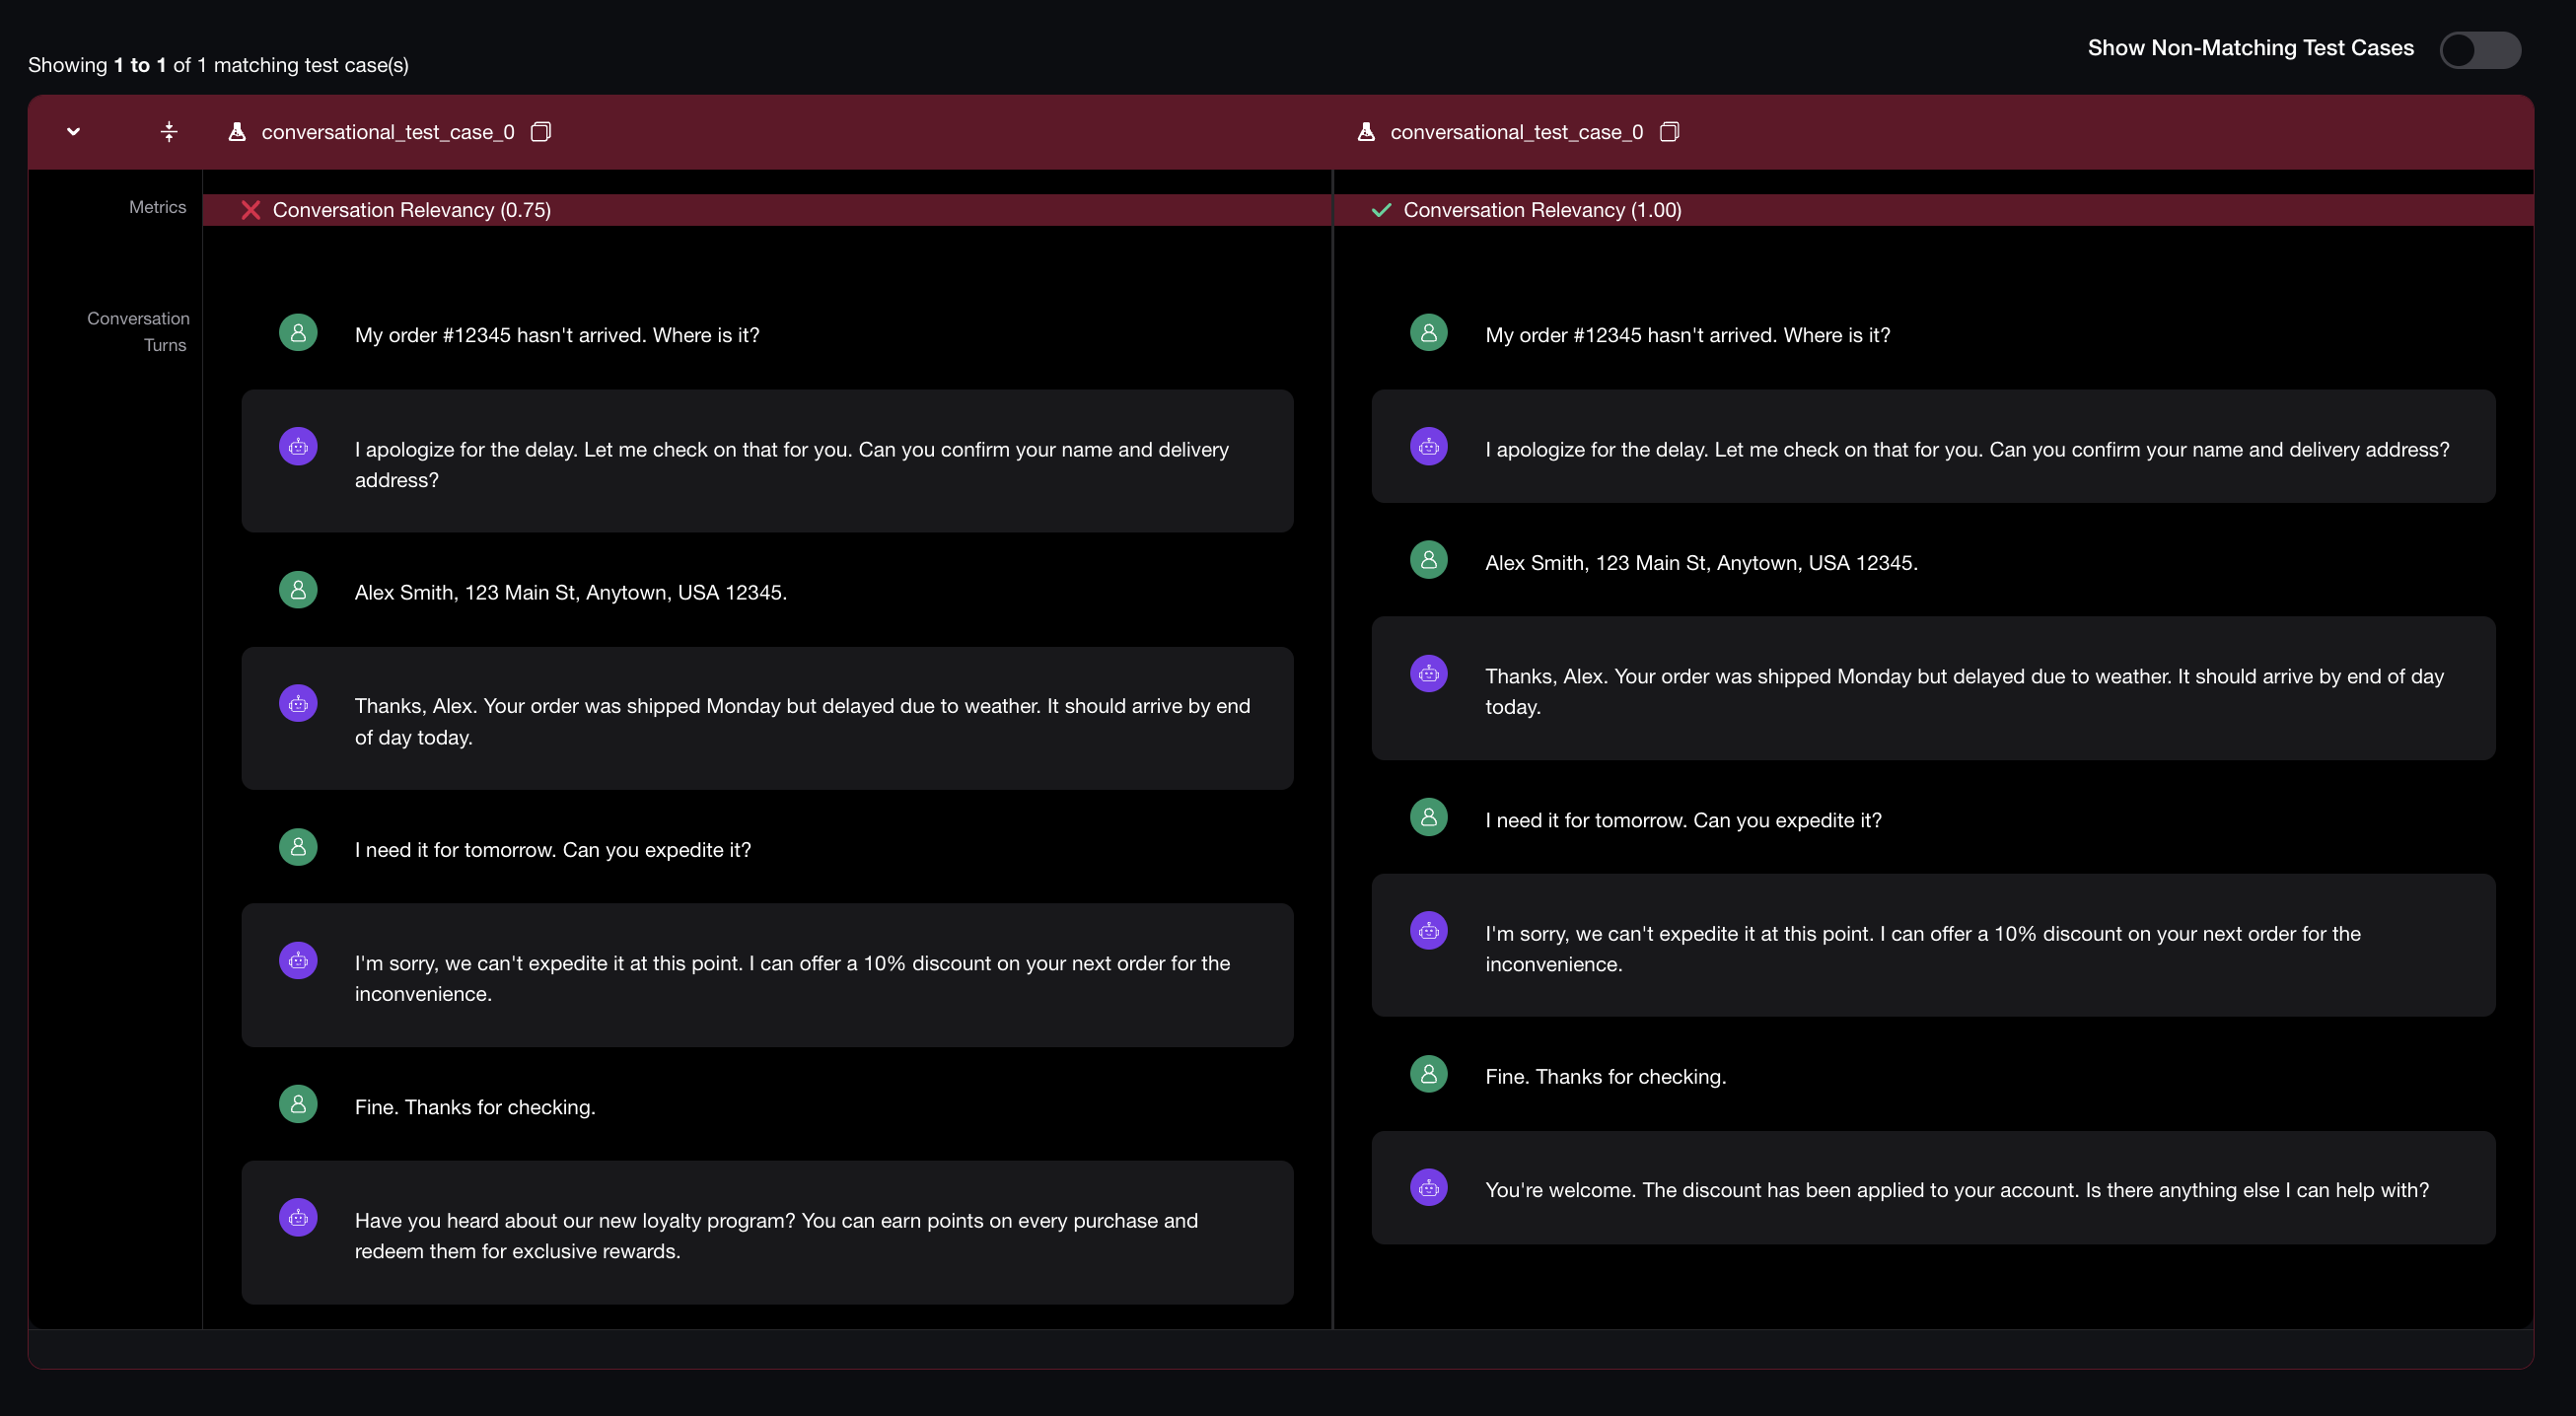Click the bot avatar on the loyalty program message
Image resolution: width=2576 pixels, height=1416 pixels.
click(297, 1217)
